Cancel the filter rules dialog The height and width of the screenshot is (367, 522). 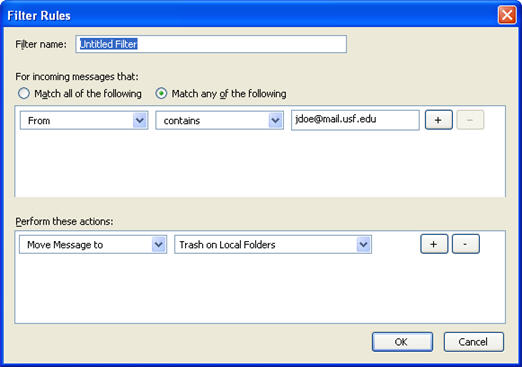pos(473,342)
